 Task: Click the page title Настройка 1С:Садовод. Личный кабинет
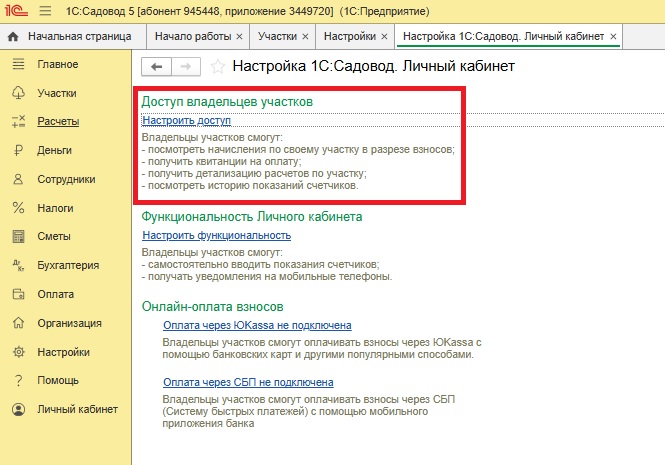pyautogui.click(x=374, y=66)
